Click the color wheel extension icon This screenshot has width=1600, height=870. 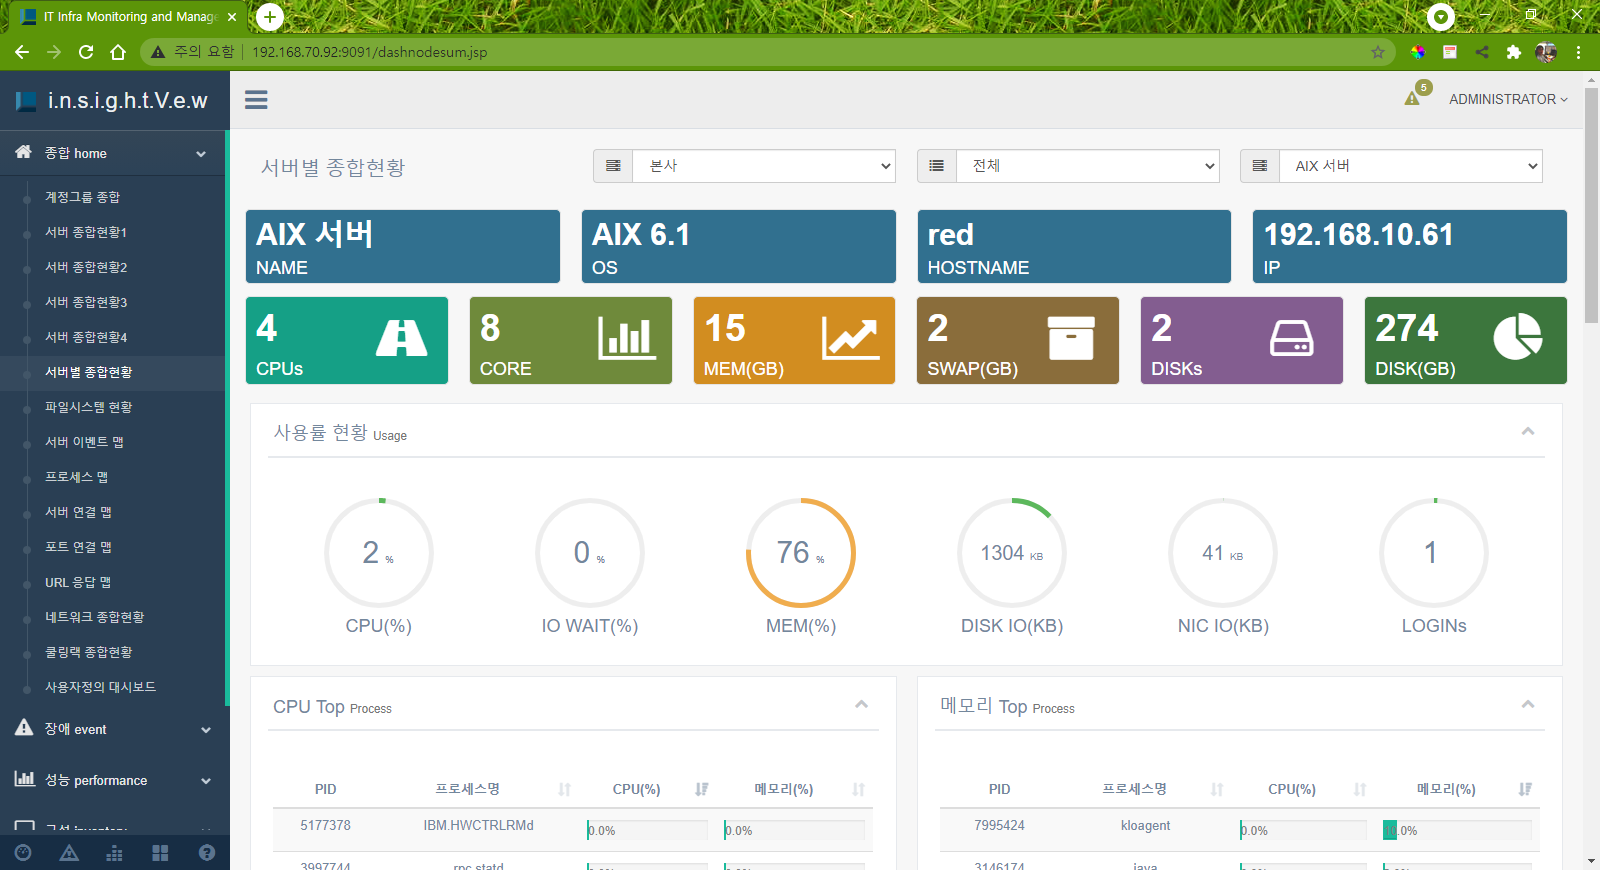[1417, 52]
